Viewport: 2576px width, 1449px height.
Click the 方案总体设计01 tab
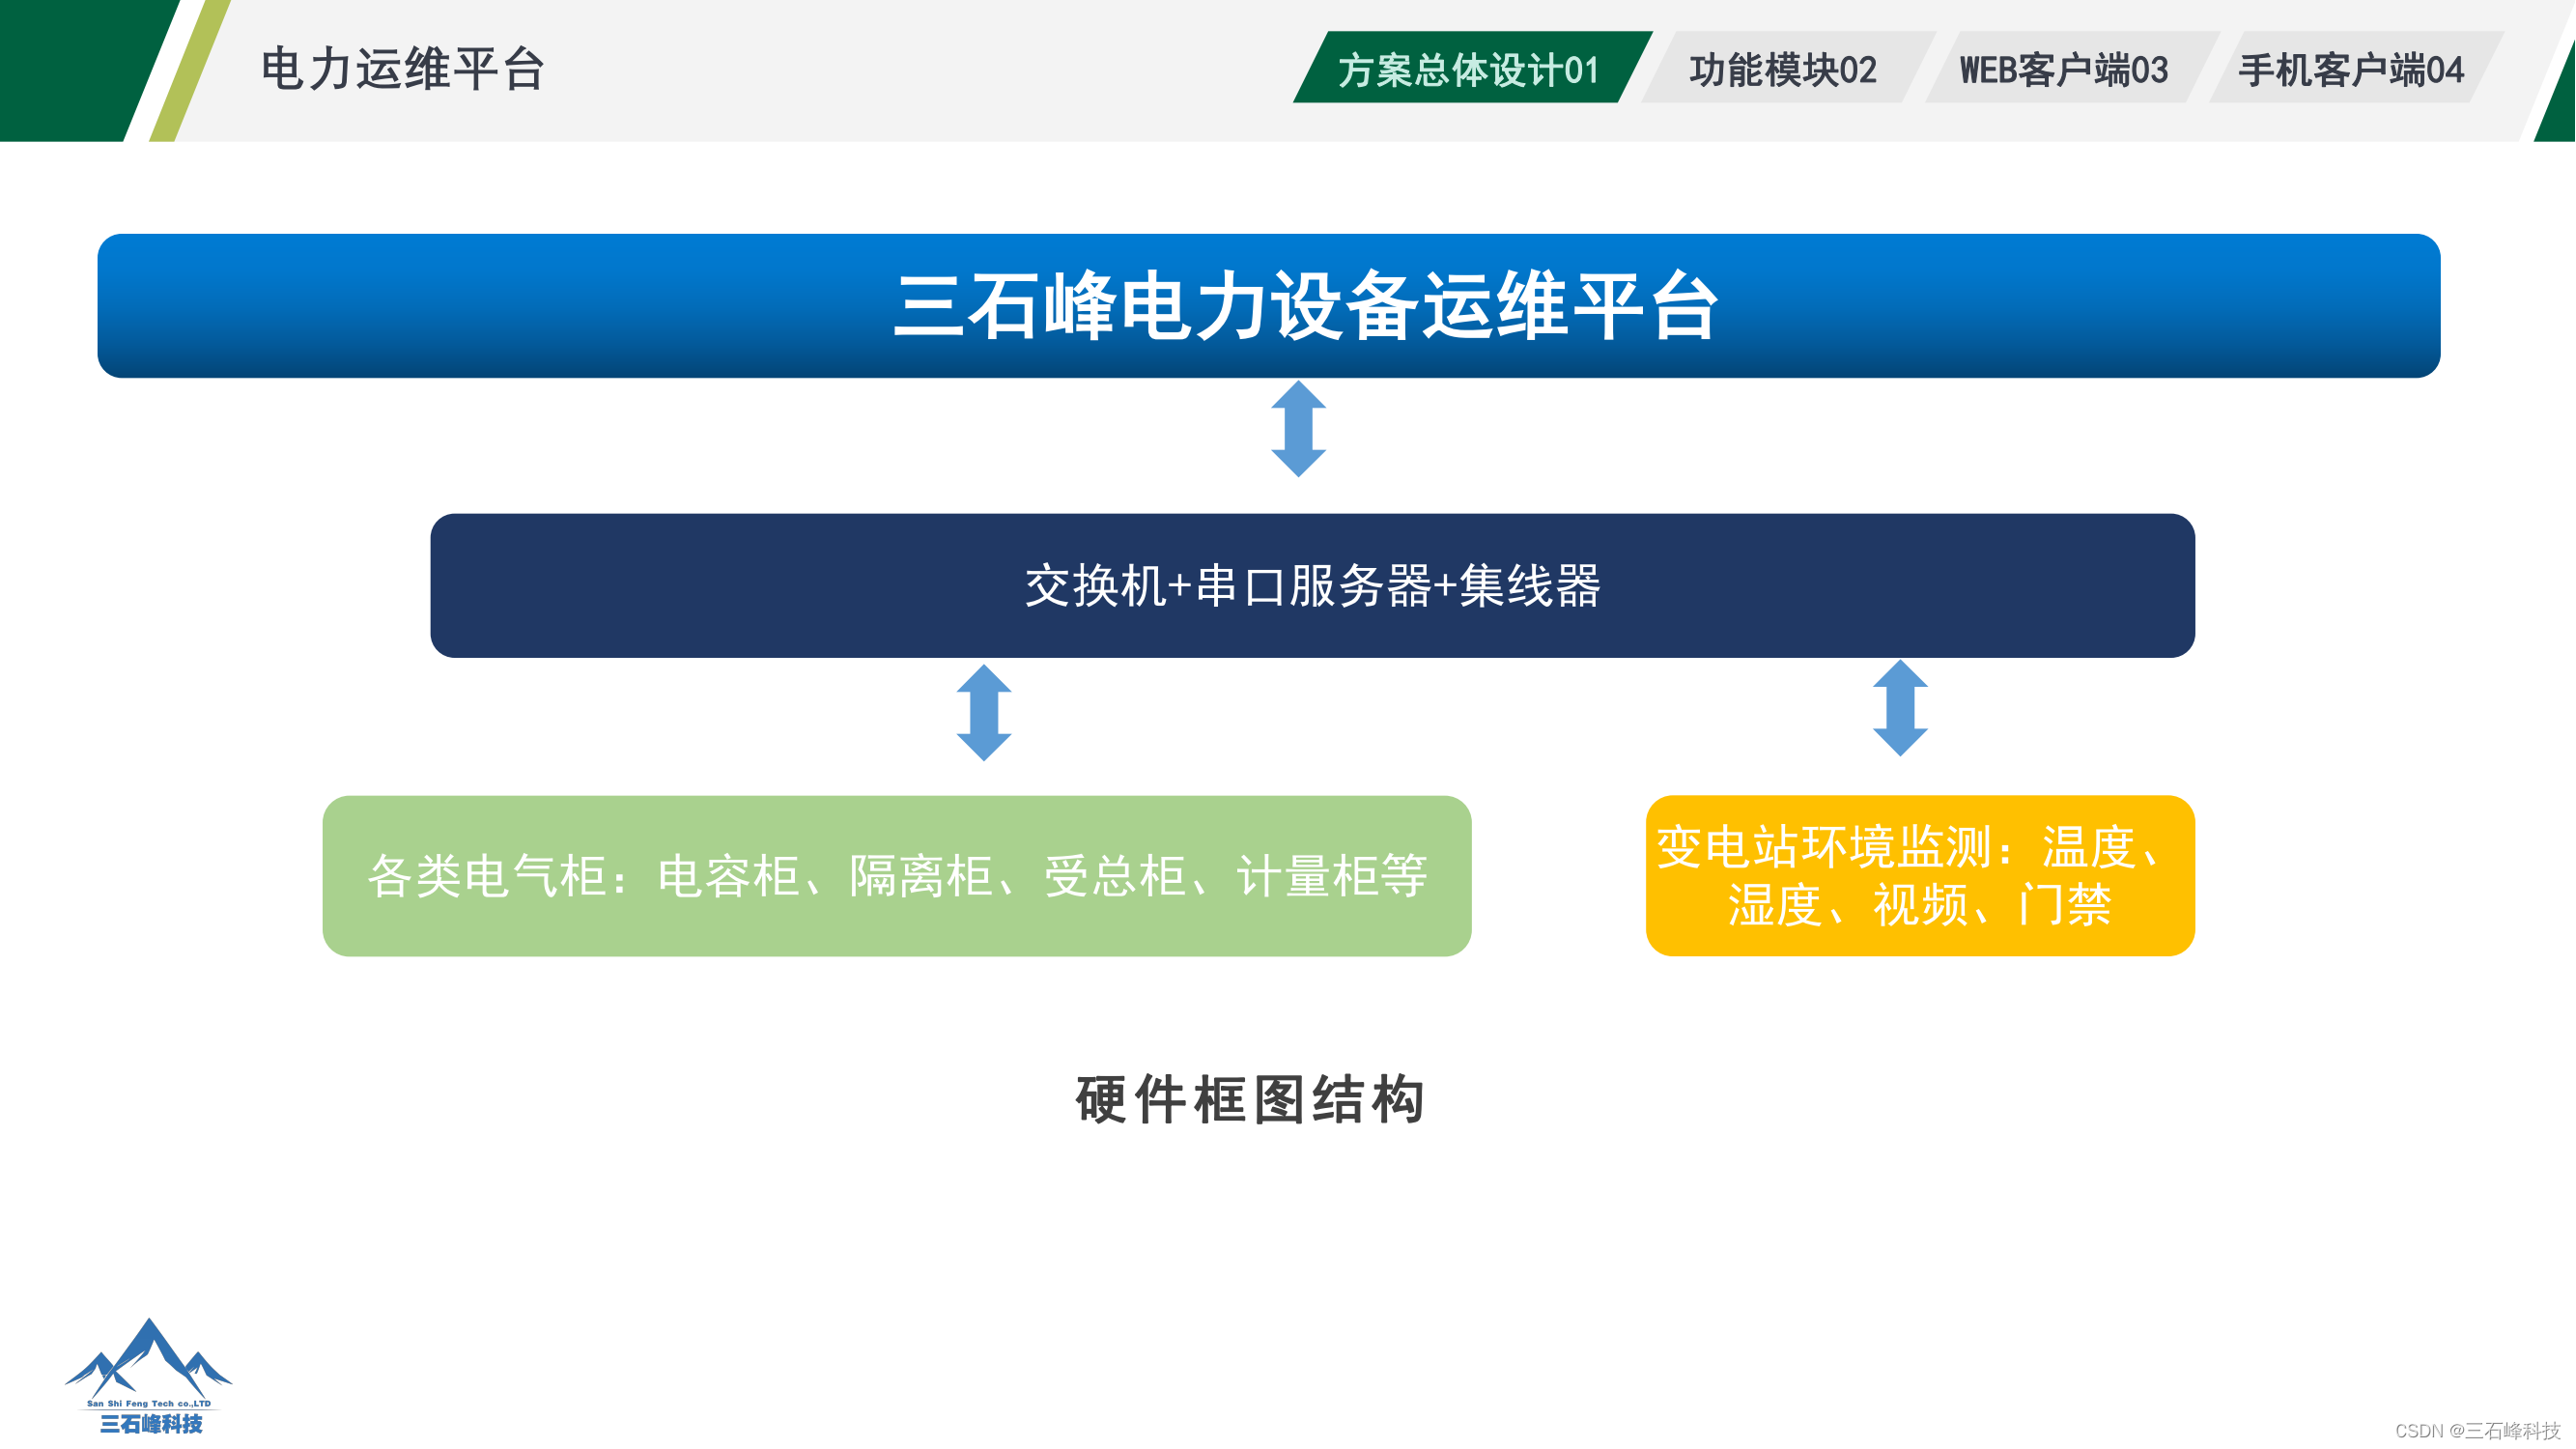point(1470,69)
